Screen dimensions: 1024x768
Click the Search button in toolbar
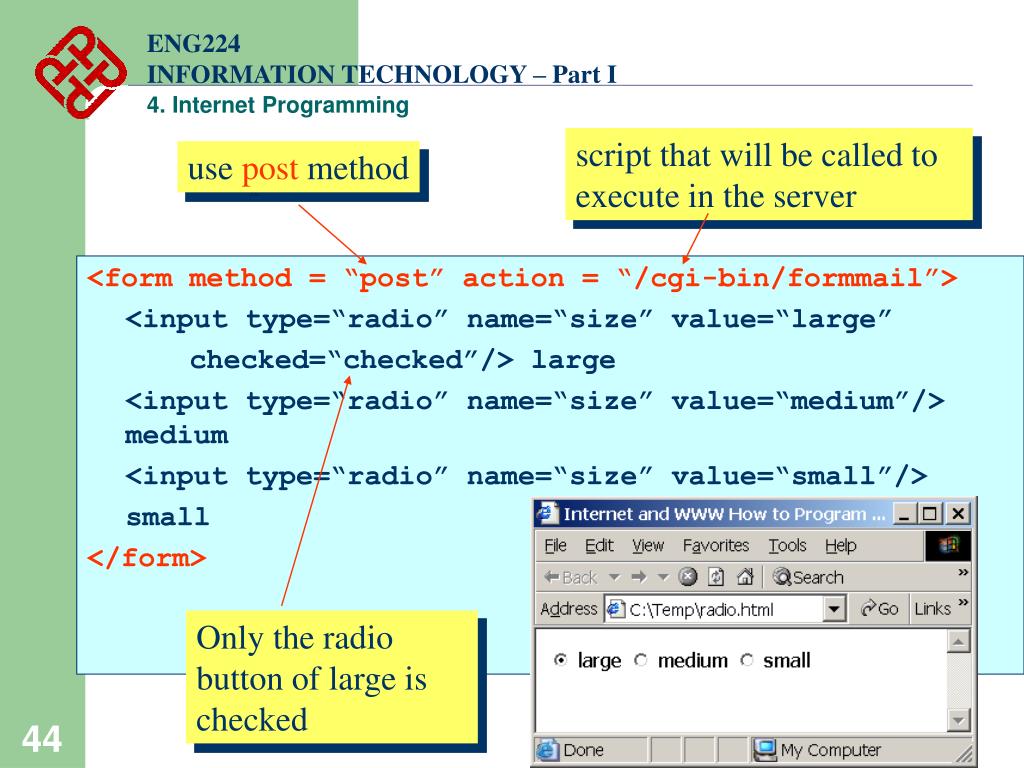808,577
